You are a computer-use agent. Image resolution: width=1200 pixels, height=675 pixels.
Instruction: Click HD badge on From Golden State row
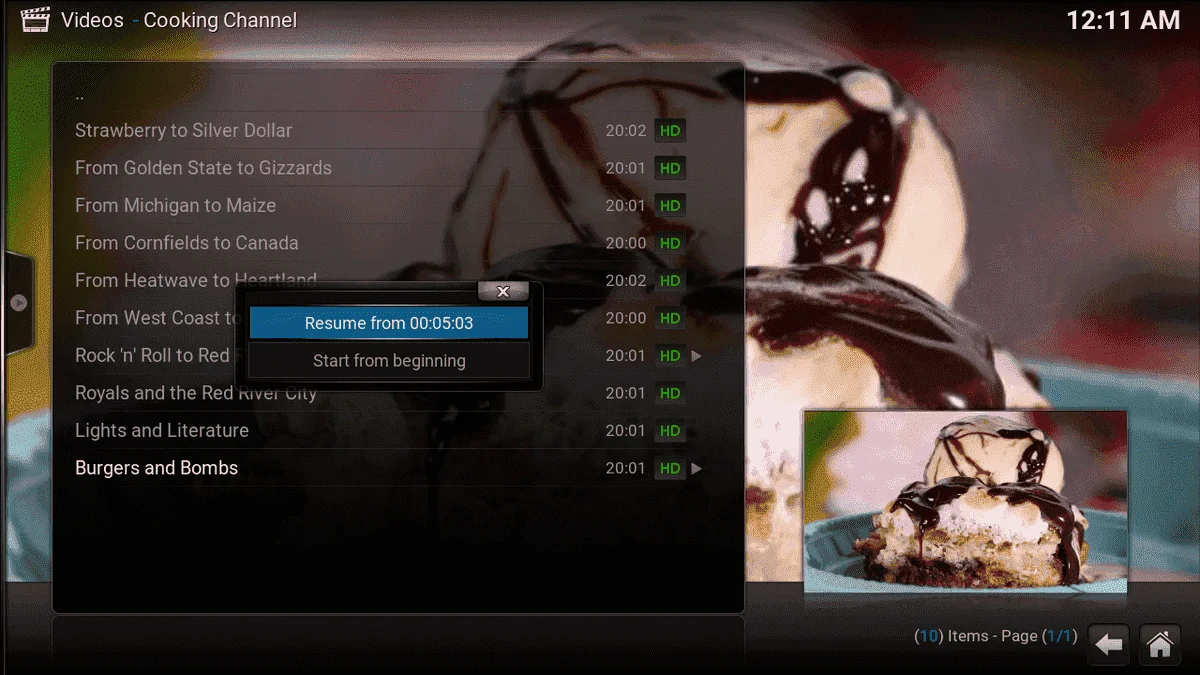[670, 168]
